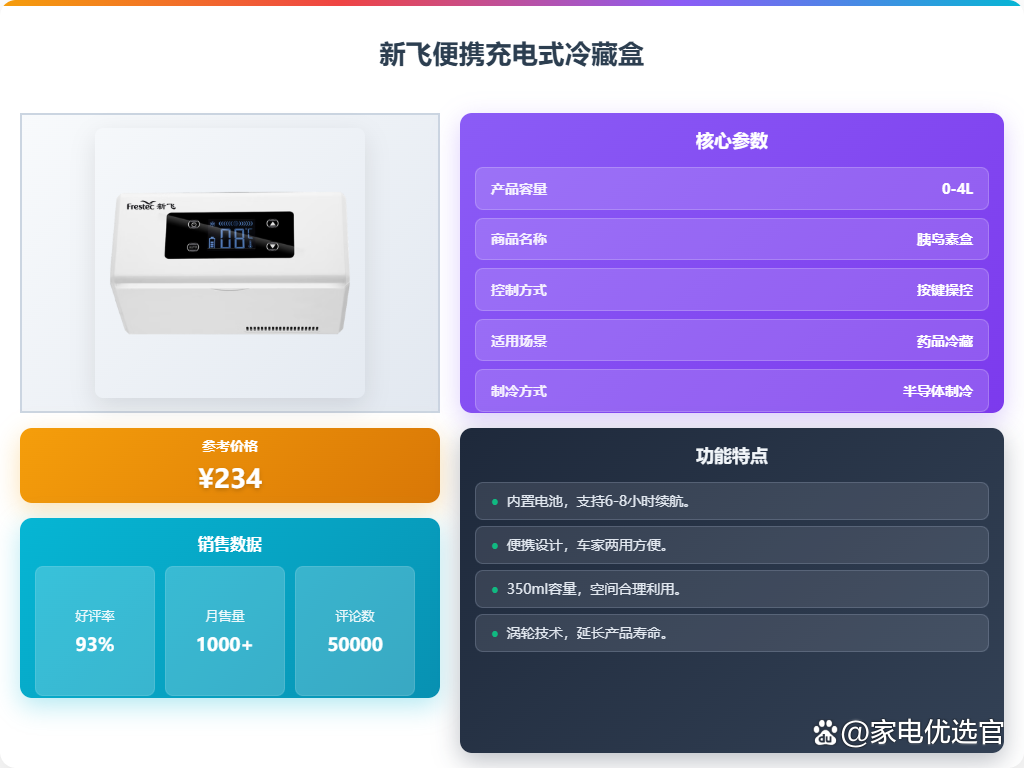1024x768 pixels.
Task: Click the down arrow on the cooler display
Action: (x=272, y=246)
